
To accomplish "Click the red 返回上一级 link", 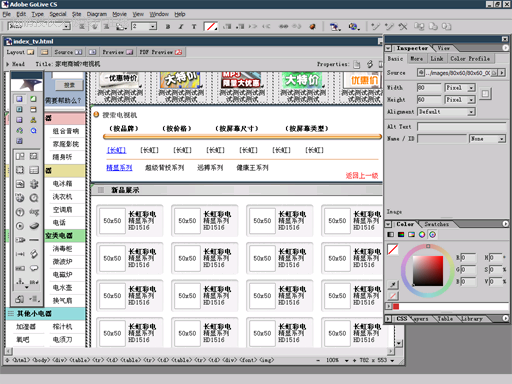I will (362, 176).
